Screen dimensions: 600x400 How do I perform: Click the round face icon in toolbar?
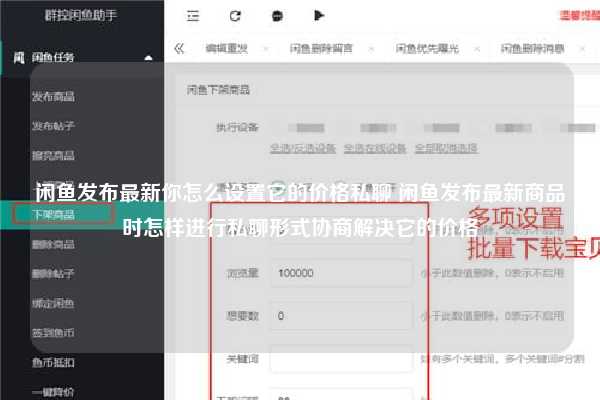pos(277,16)
